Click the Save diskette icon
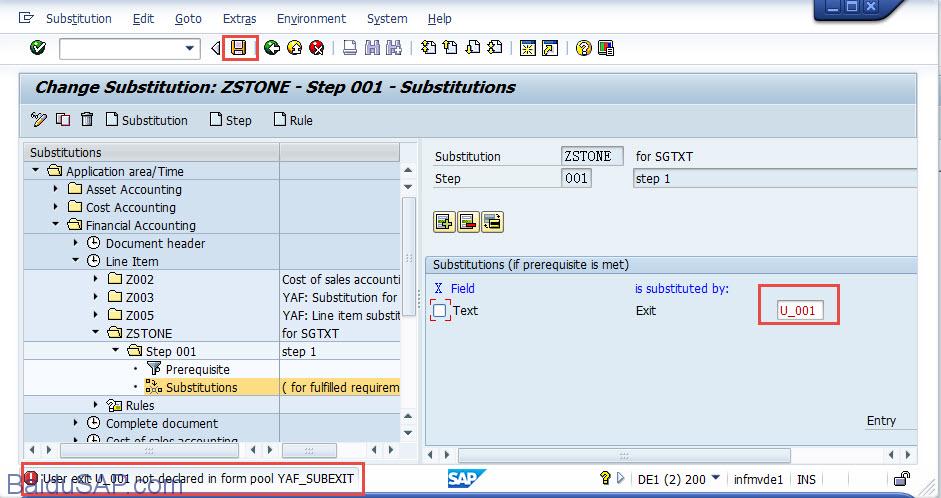Screen dimensions: 941x498 [x=239, y=48]
